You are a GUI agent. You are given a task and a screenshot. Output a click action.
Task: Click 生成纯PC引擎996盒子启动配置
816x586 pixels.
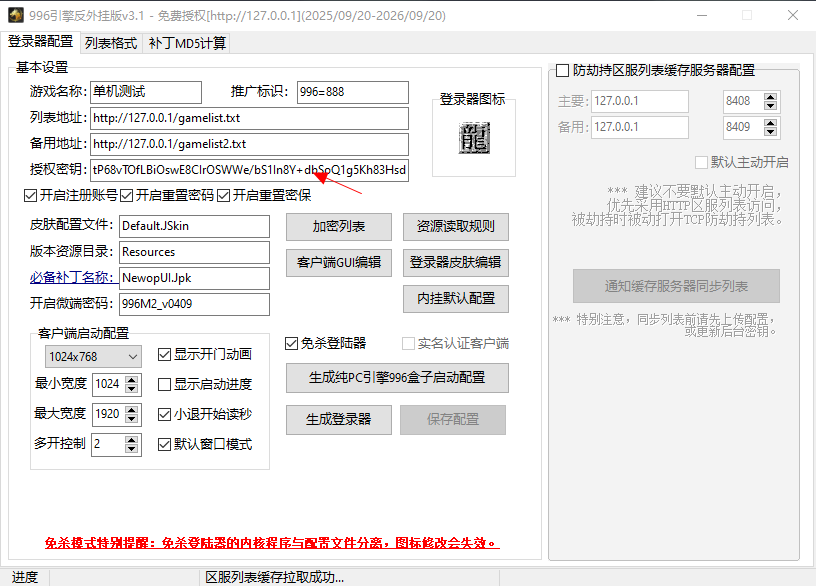399,379
